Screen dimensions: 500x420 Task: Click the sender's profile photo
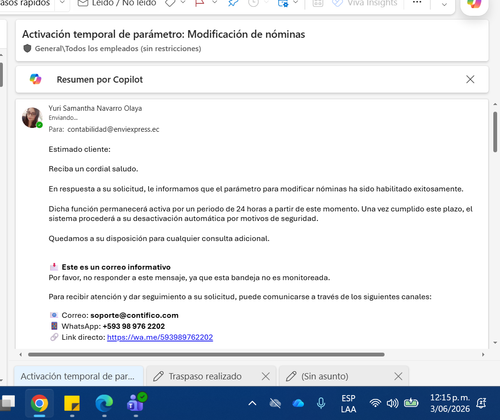click(x=32, y=118)
